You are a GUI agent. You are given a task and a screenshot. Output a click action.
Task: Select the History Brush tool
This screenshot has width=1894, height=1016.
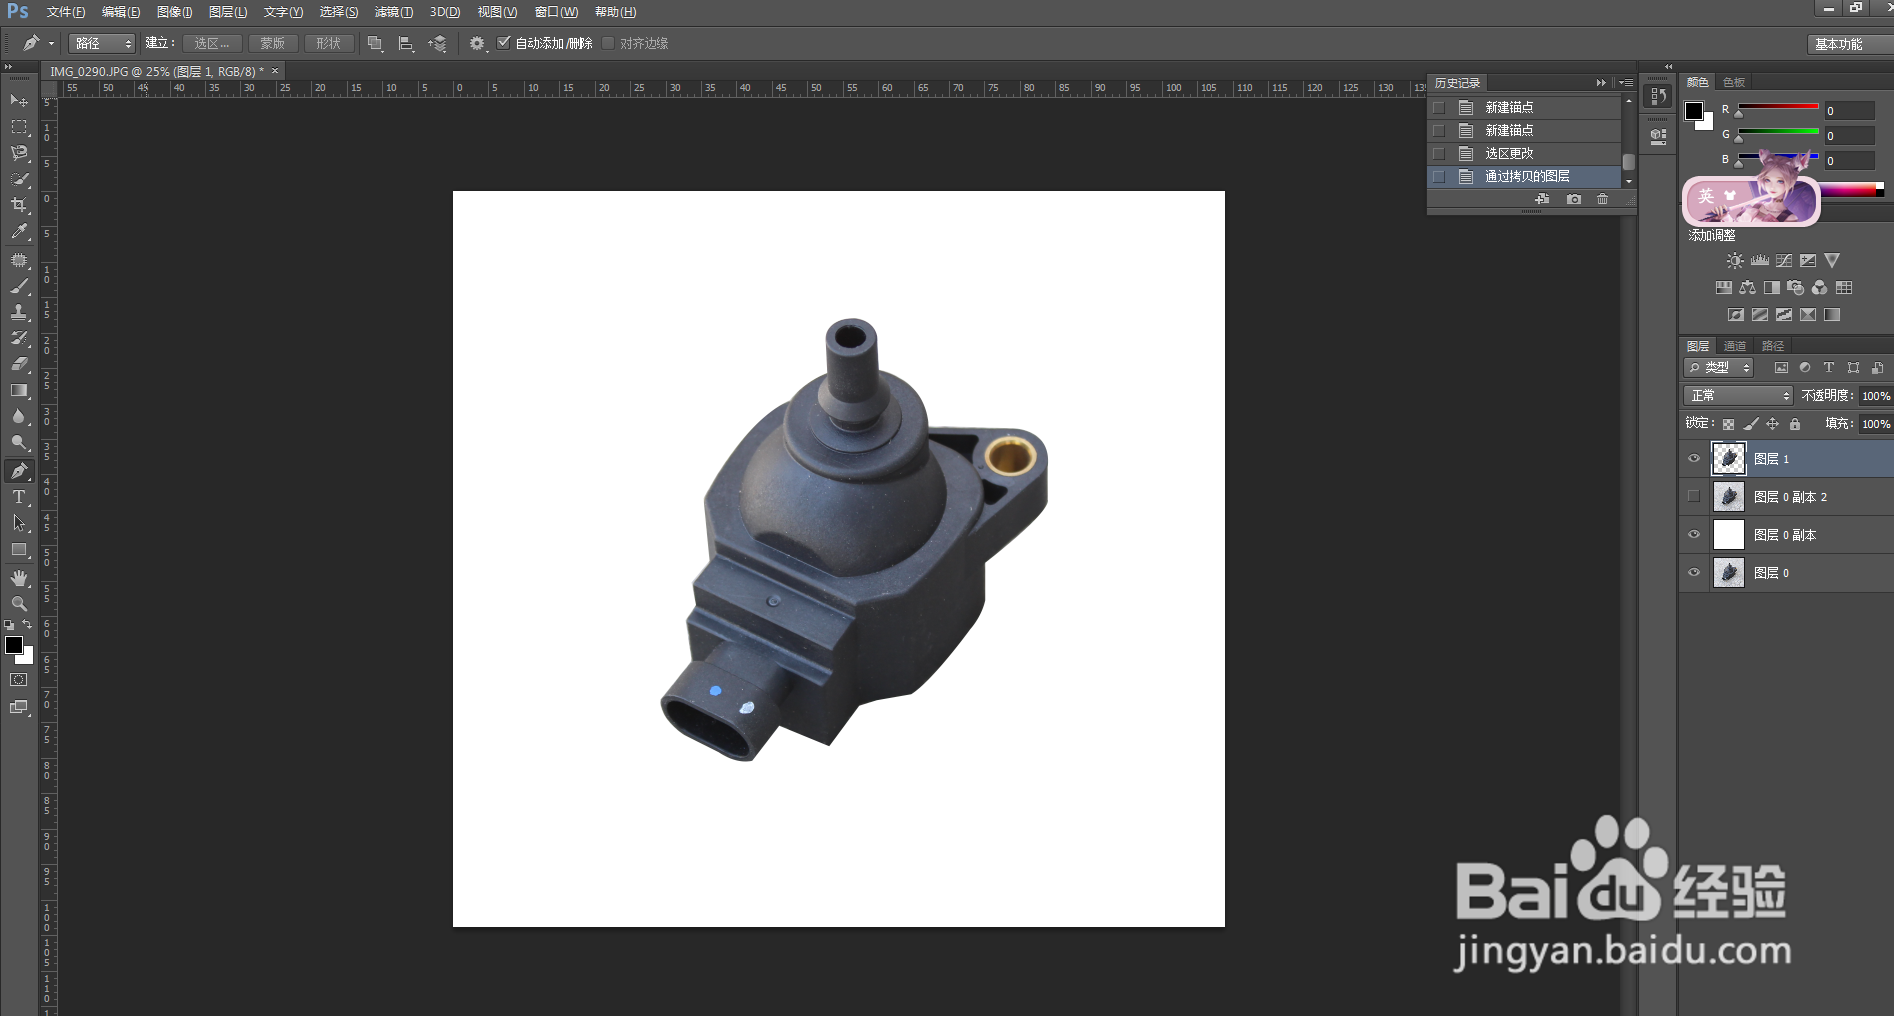pyautogui.click(x=19, y=338)
